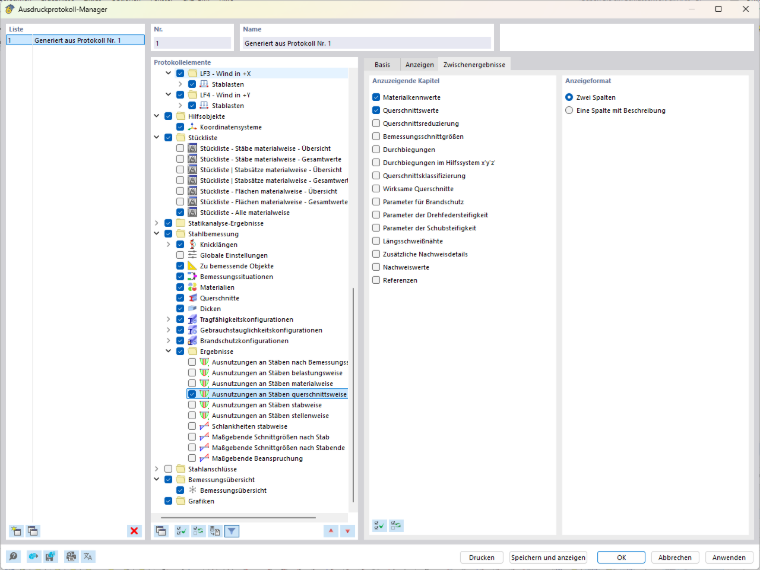760x570 pixels.
Task: Click the Koordinatensysteme axis icon
Action: (x=192, y=127)
